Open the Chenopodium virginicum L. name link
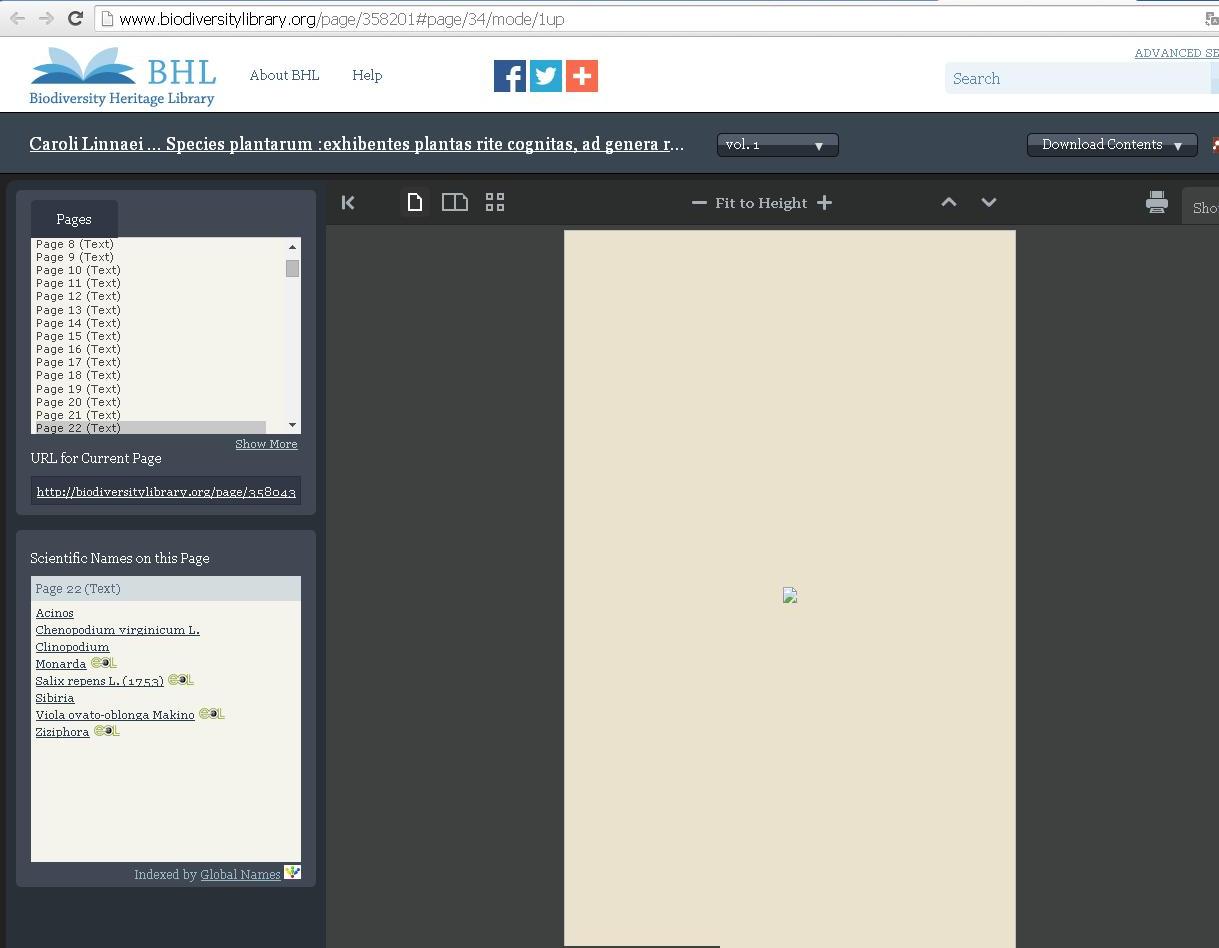Screen dimensions: 1219x948 117,630
